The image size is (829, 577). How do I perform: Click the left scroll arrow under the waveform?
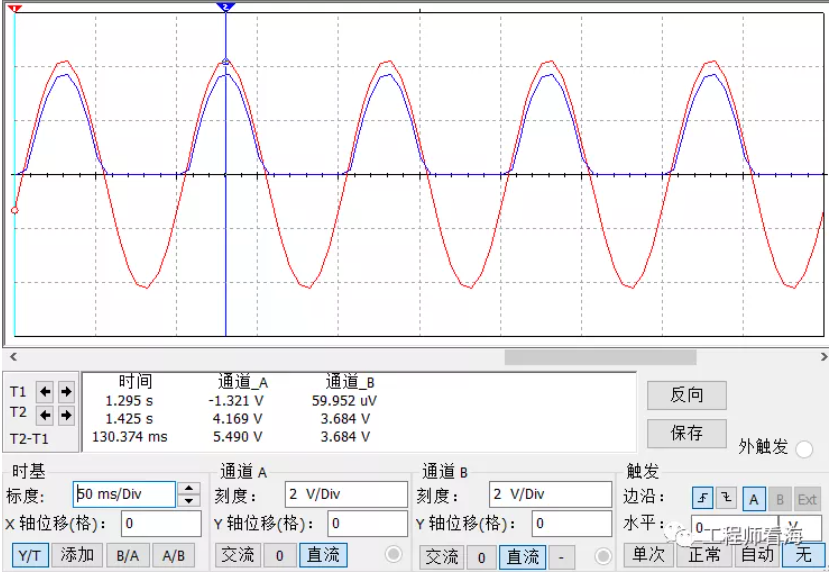[x=13, y=357]
